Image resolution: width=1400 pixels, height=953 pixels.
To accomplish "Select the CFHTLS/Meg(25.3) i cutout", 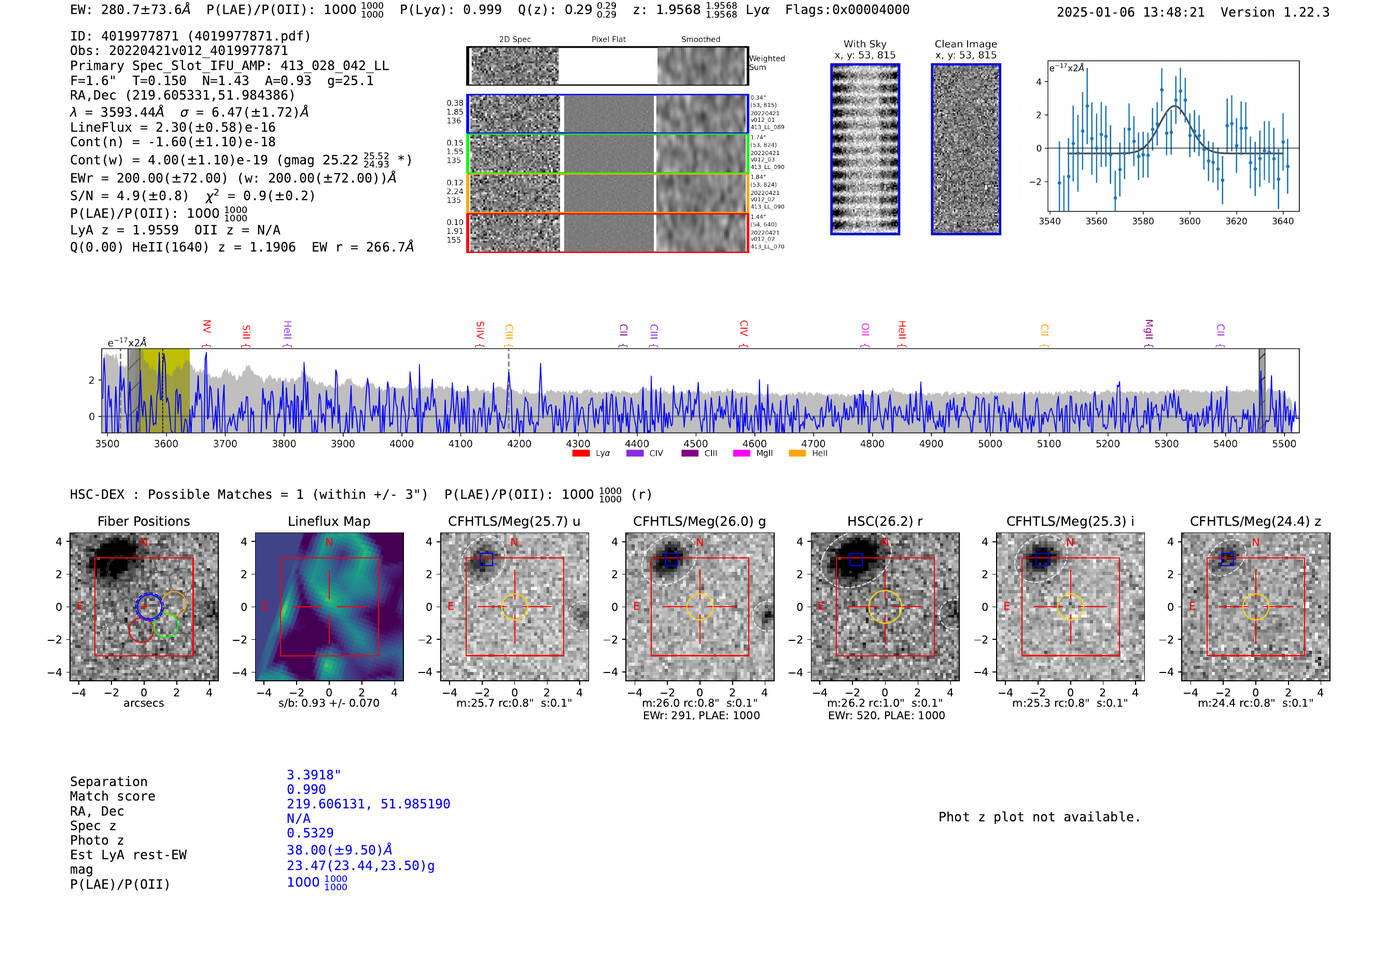I will [1070, 607].
